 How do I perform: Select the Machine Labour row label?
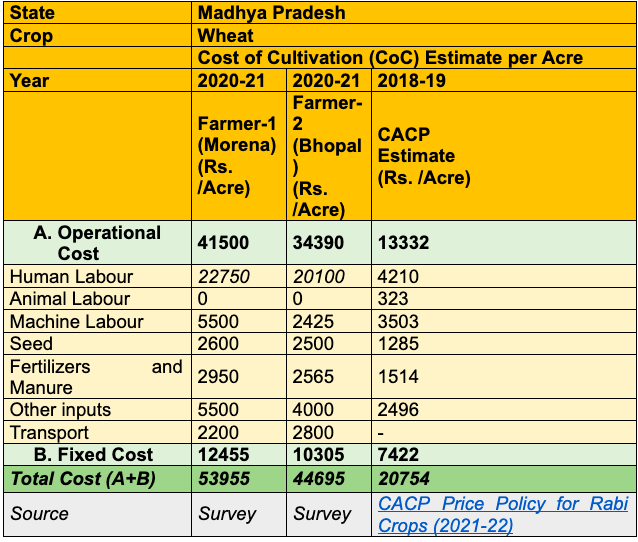click(x=77, y=321)
